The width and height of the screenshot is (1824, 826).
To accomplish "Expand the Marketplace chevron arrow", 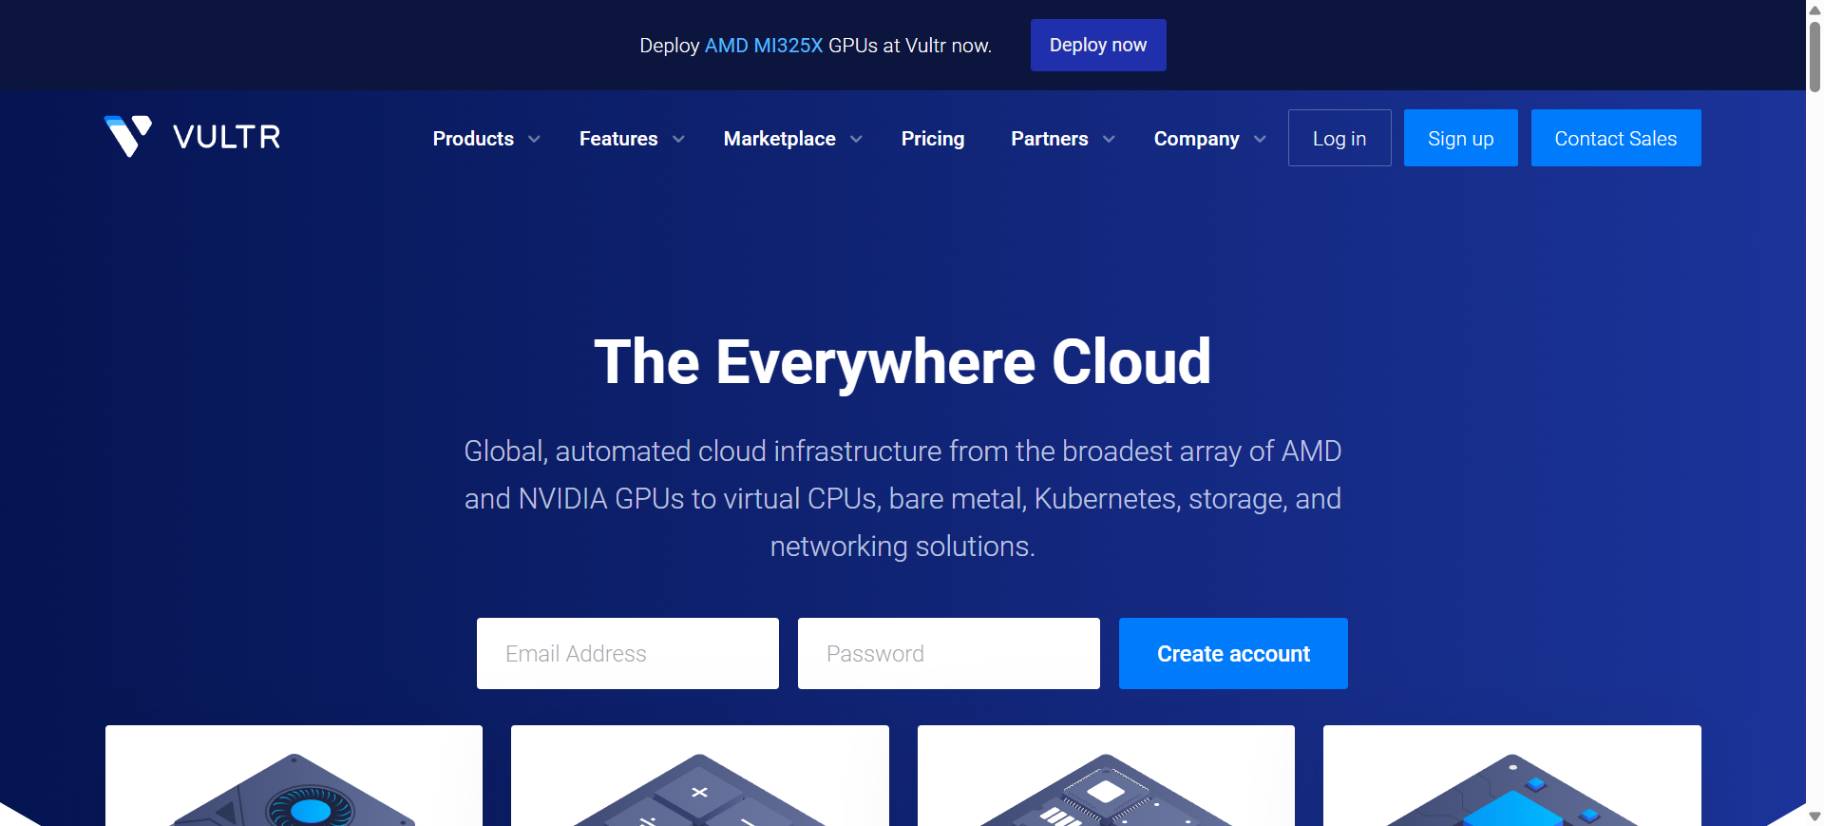I will coord(856,139).
